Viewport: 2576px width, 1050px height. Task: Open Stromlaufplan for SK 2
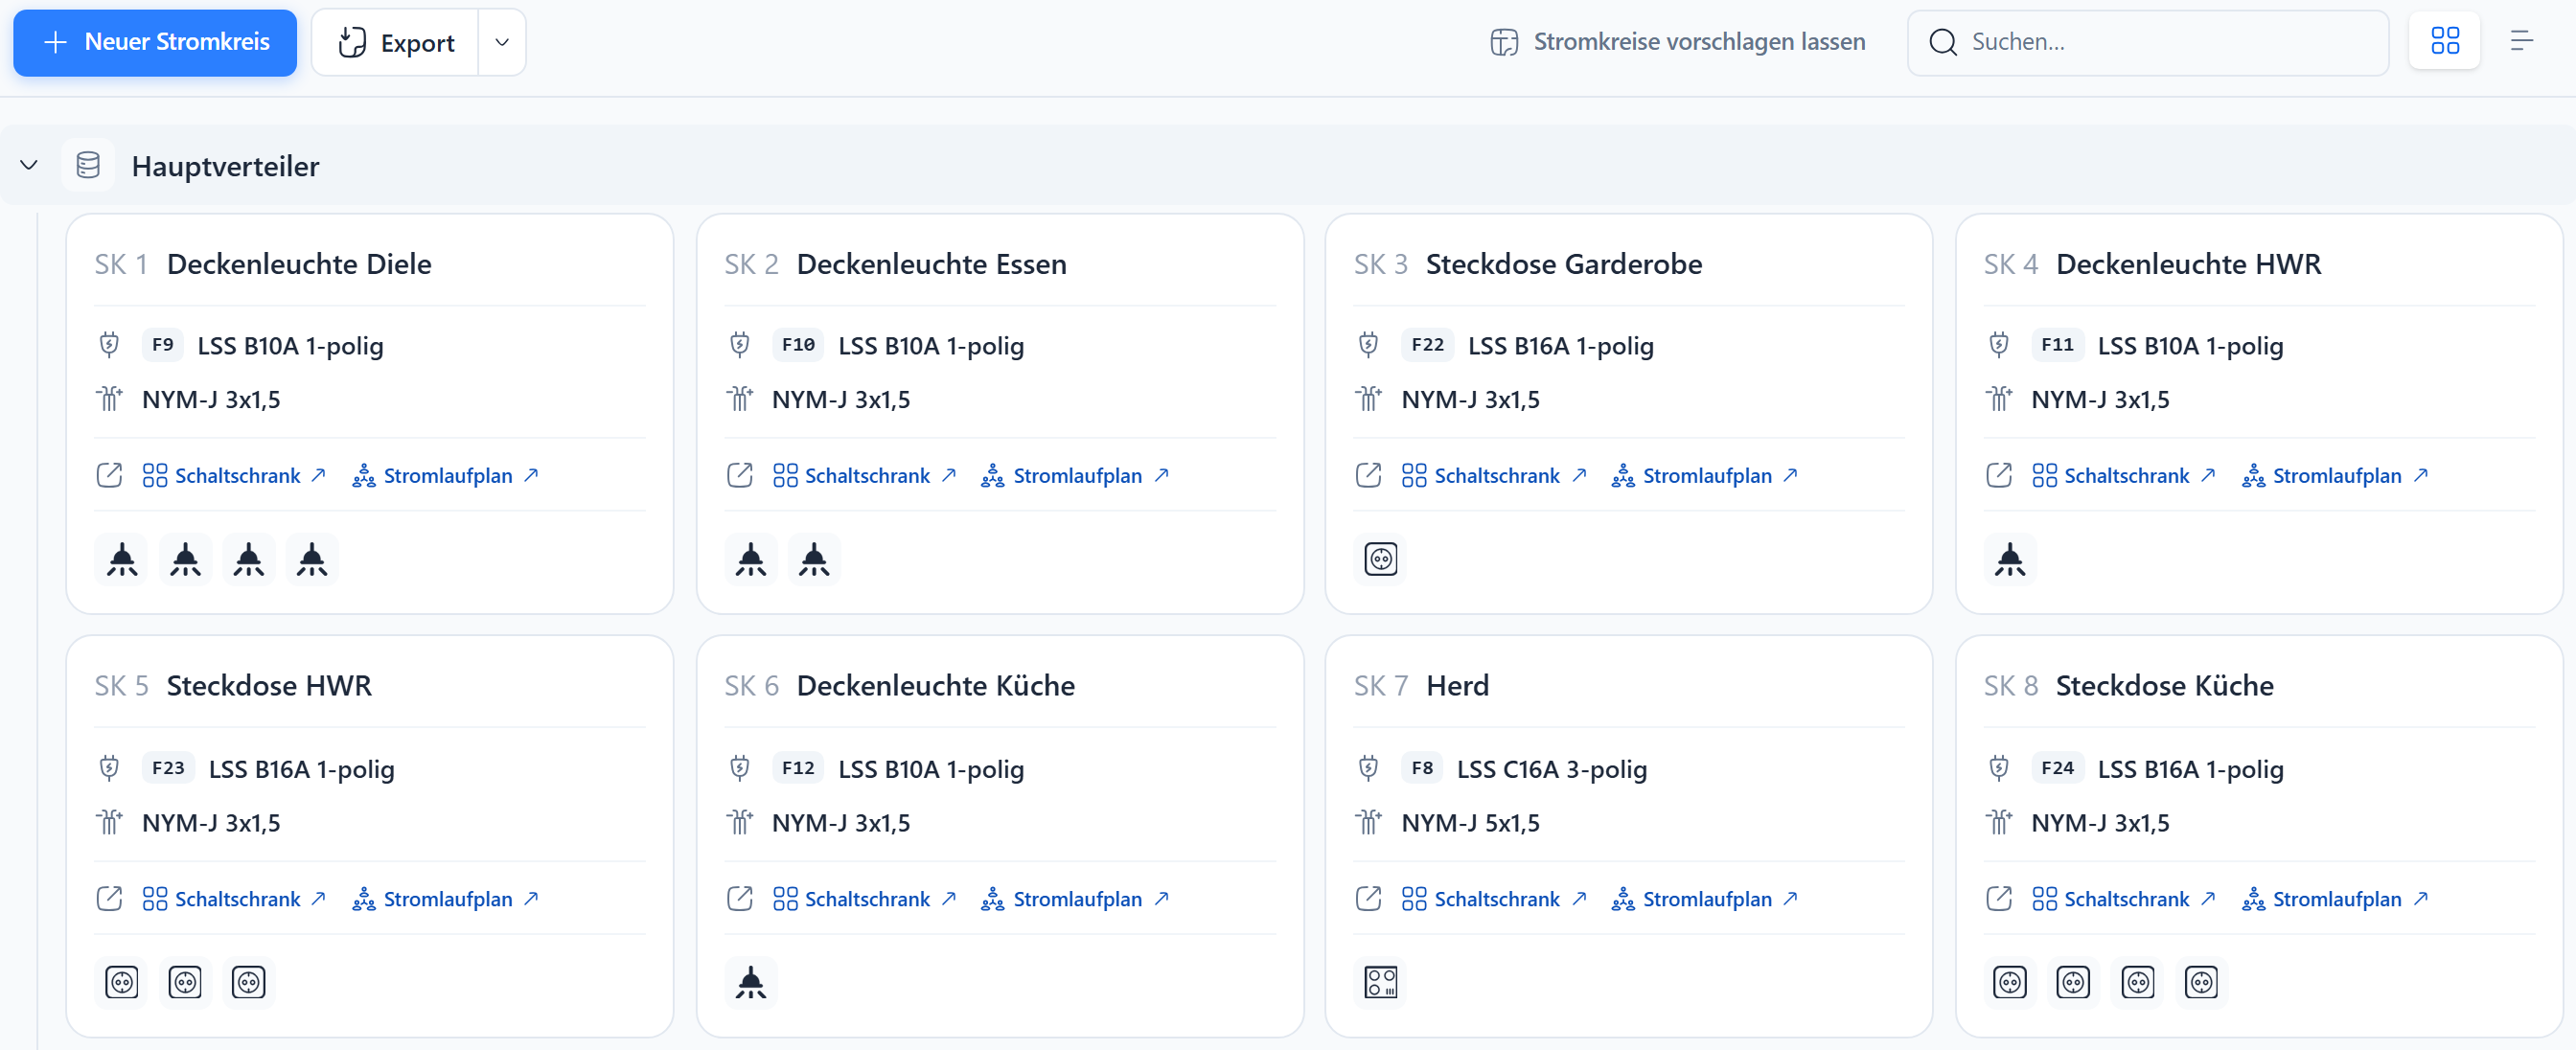coord(1076,475)
